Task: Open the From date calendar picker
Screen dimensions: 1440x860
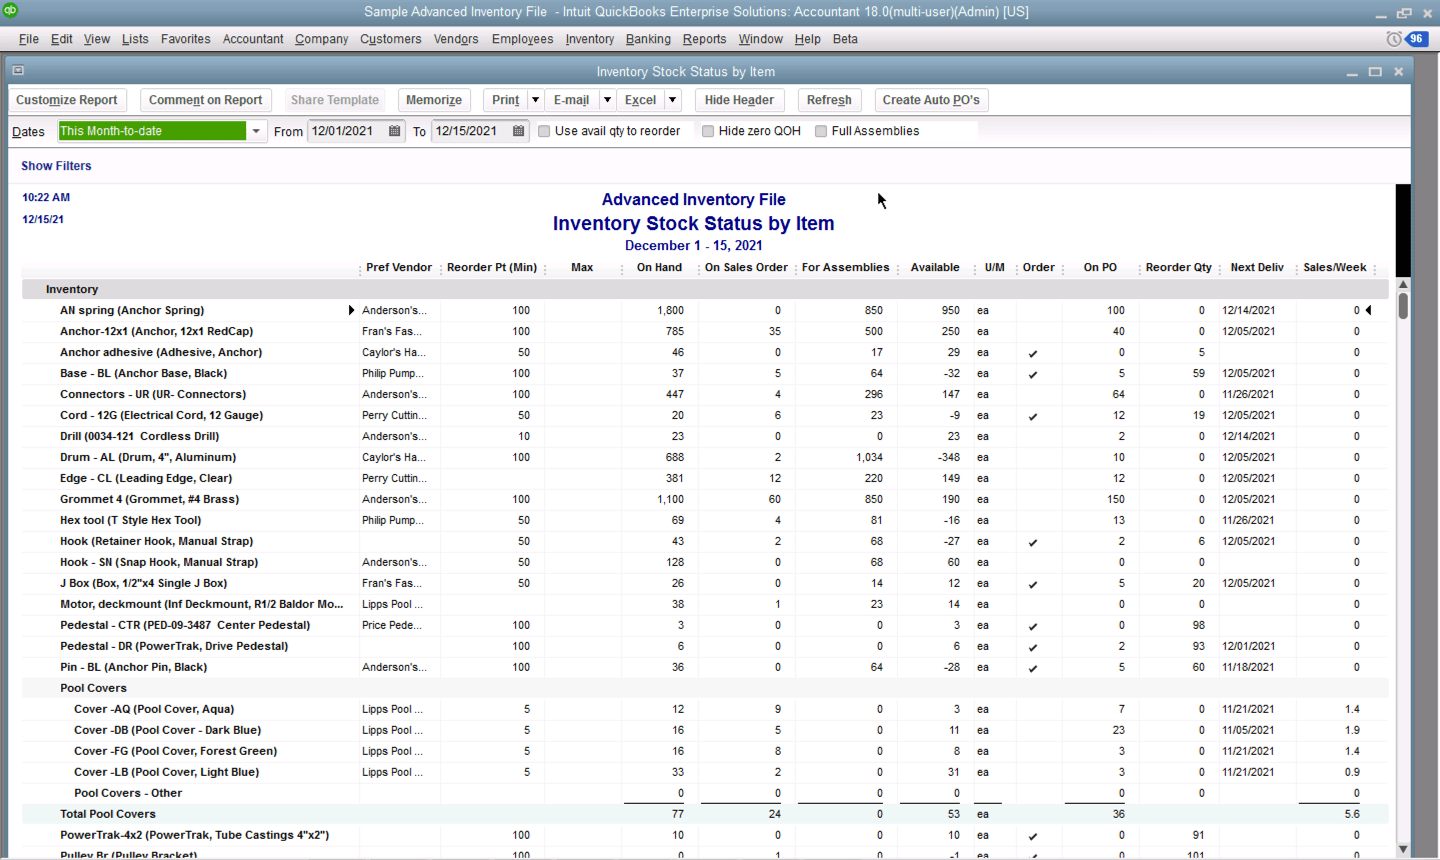Action: (x=395, y=131)
